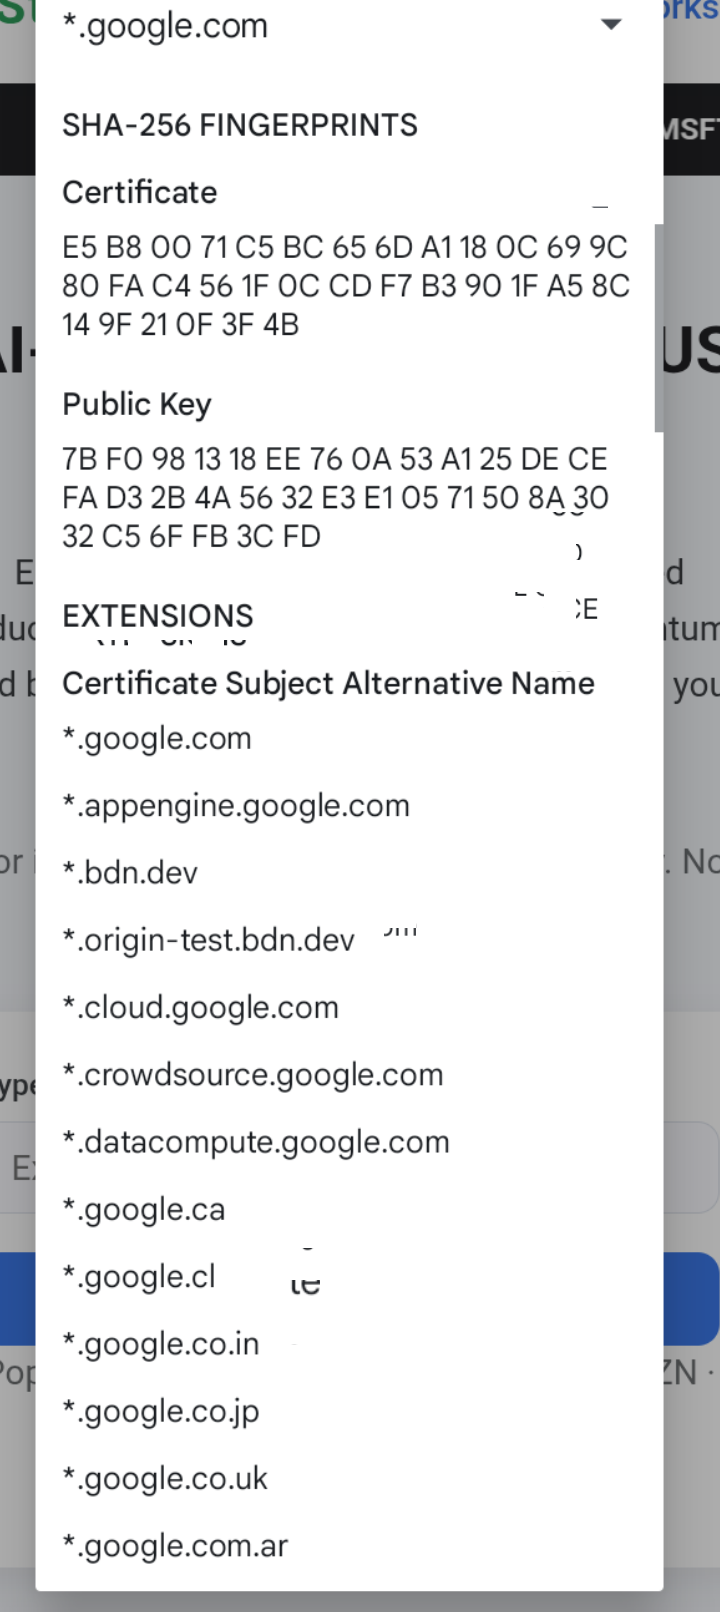
Task: Select the *.google.co.uk entry
Action: pos(165,1479)
